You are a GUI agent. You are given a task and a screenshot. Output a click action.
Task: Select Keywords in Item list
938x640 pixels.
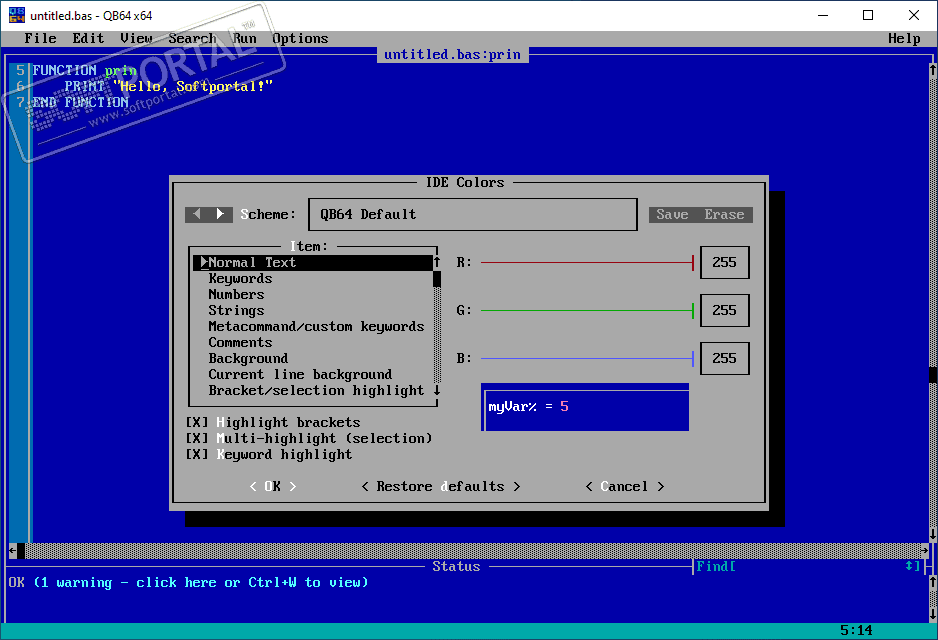click(313, 279)
